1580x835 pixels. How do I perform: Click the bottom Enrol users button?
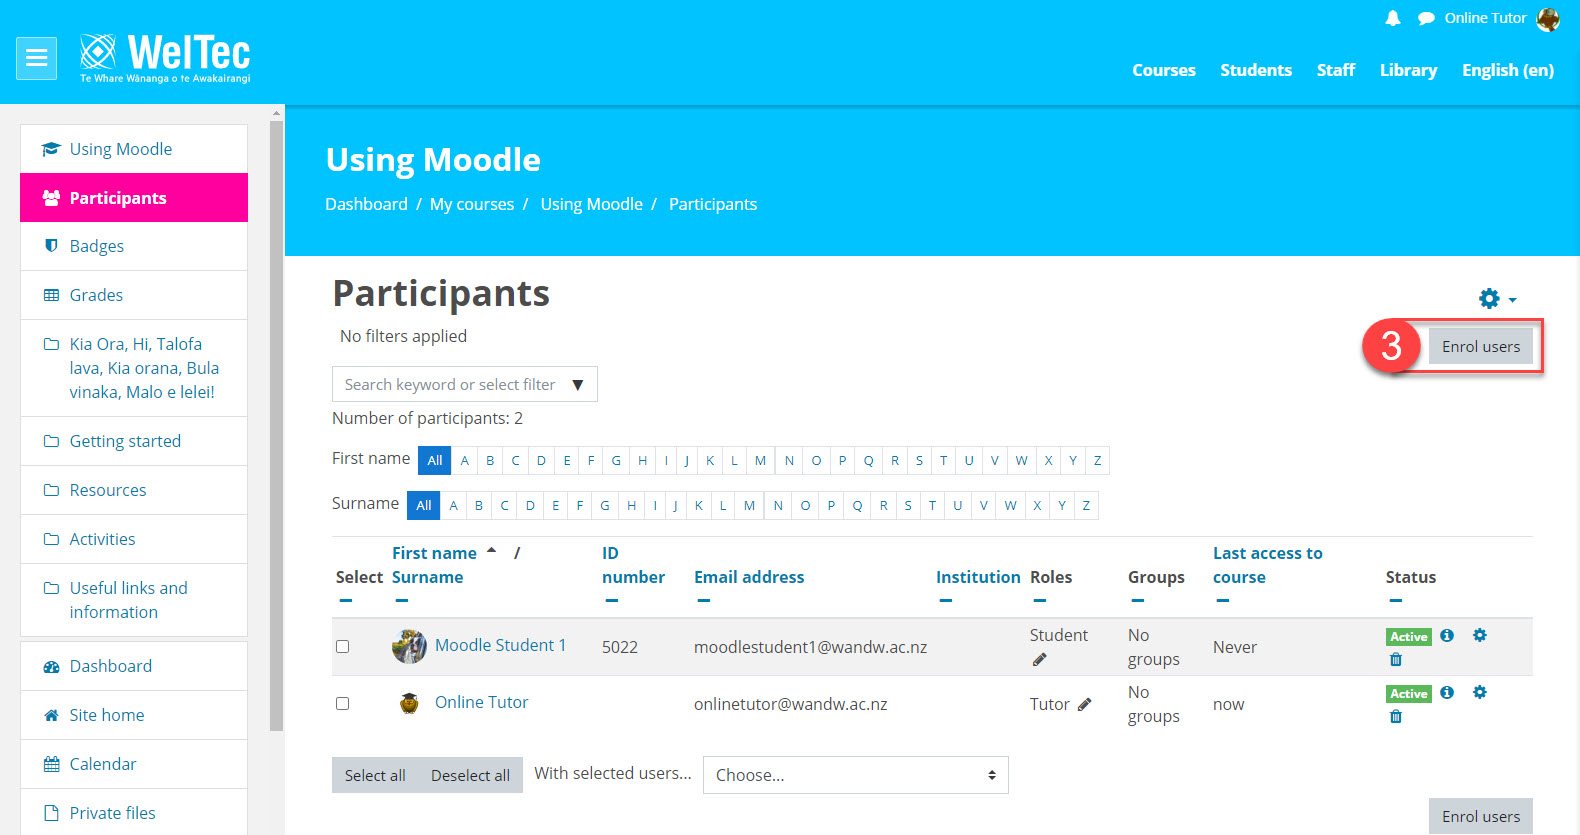click(1480, 816)
